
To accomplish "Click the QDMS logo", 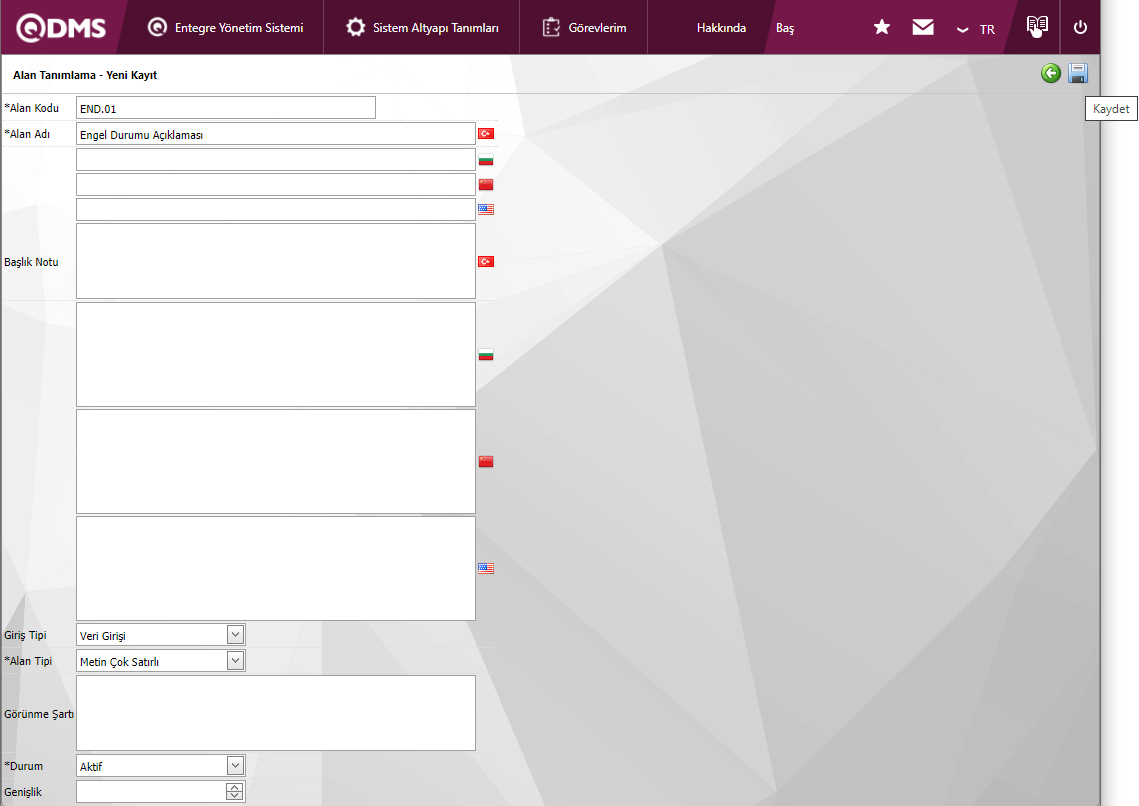I will coord(61,27).
